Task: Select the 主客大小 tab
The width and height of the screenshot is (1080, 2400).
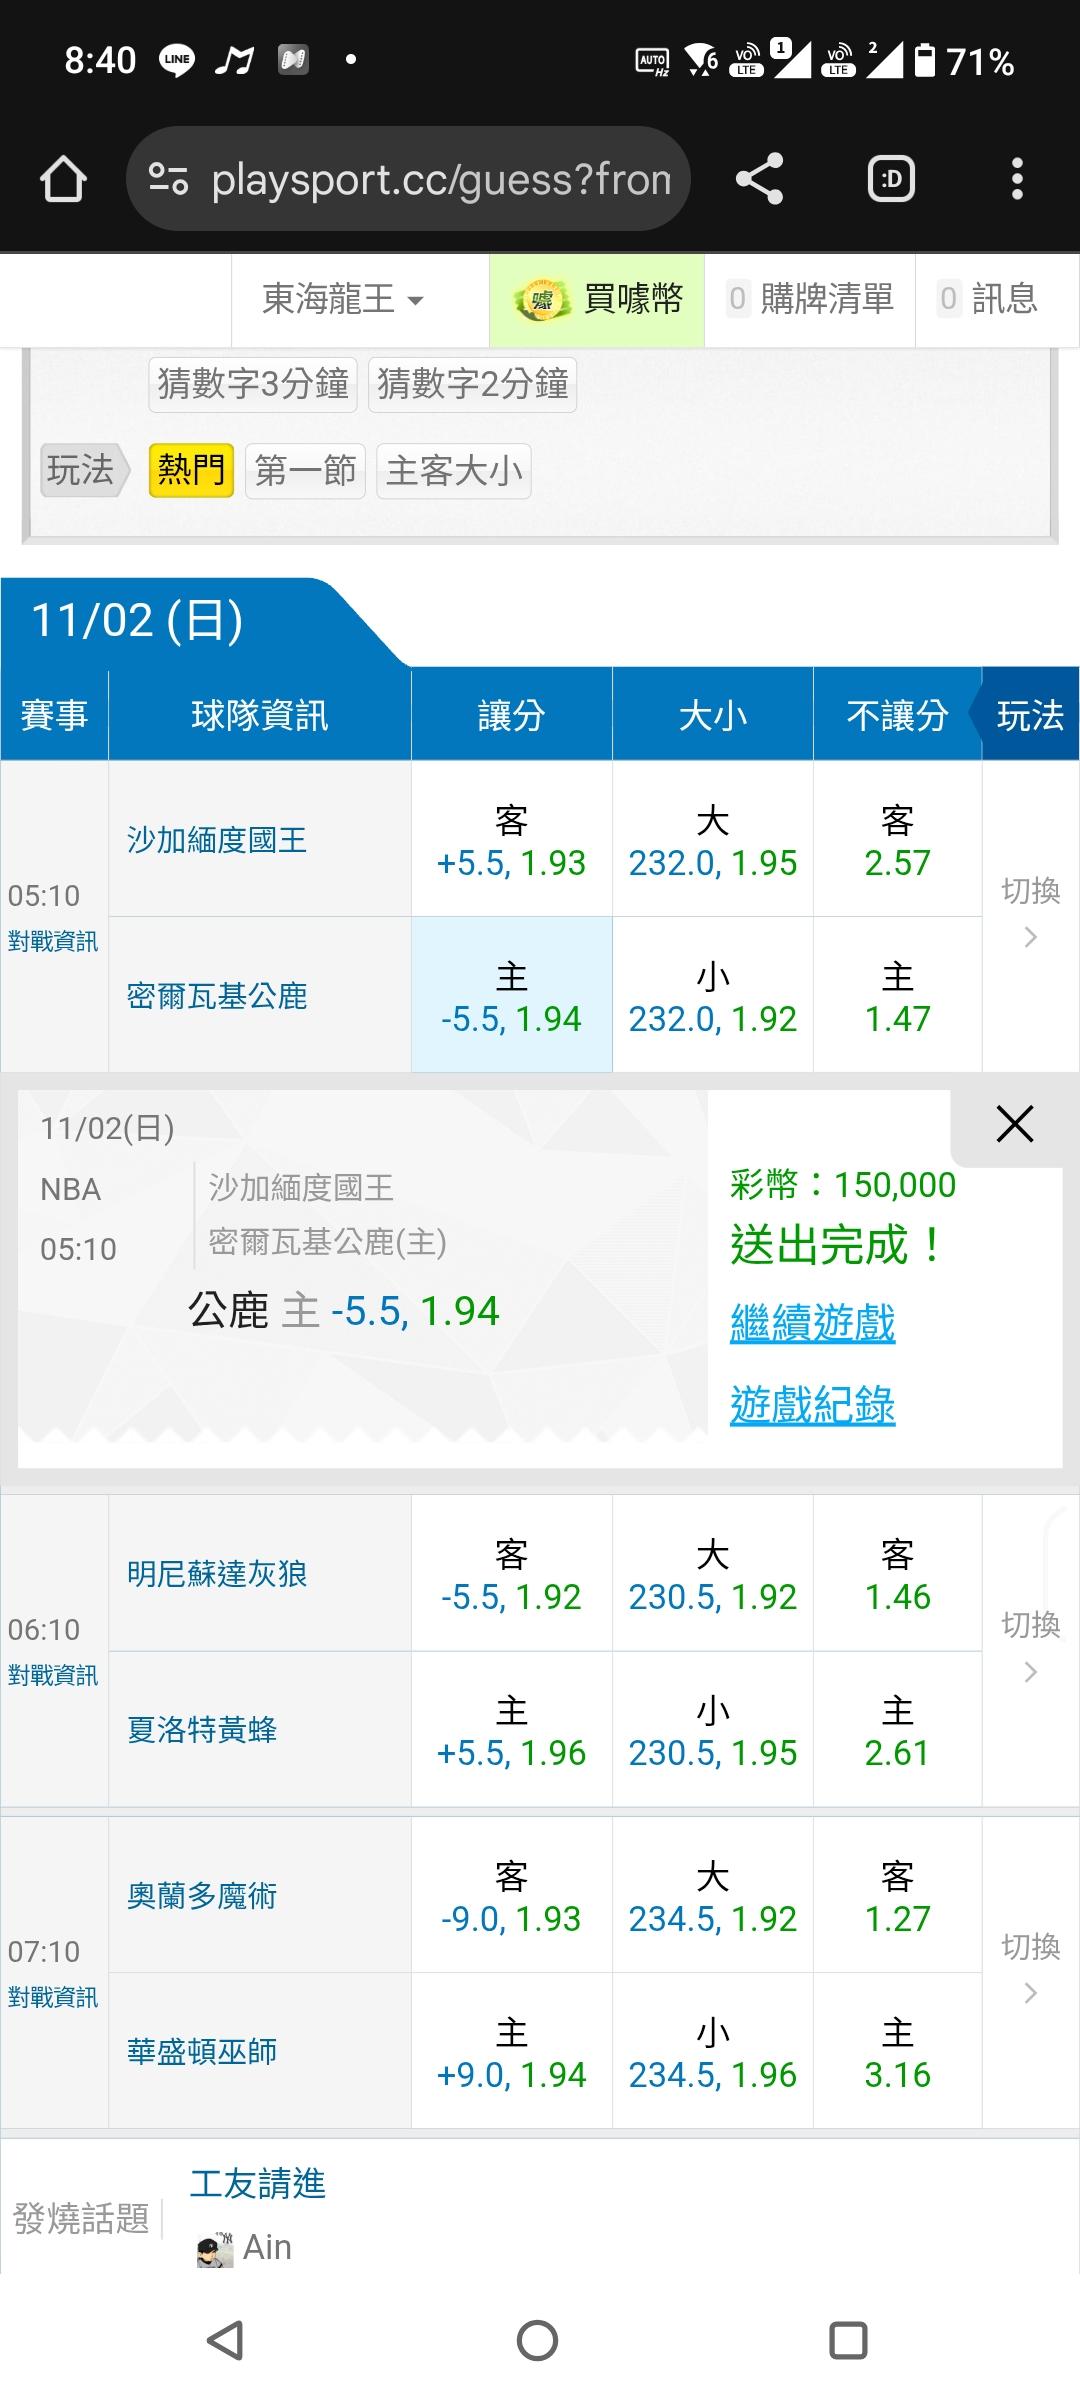Action: 454,470
